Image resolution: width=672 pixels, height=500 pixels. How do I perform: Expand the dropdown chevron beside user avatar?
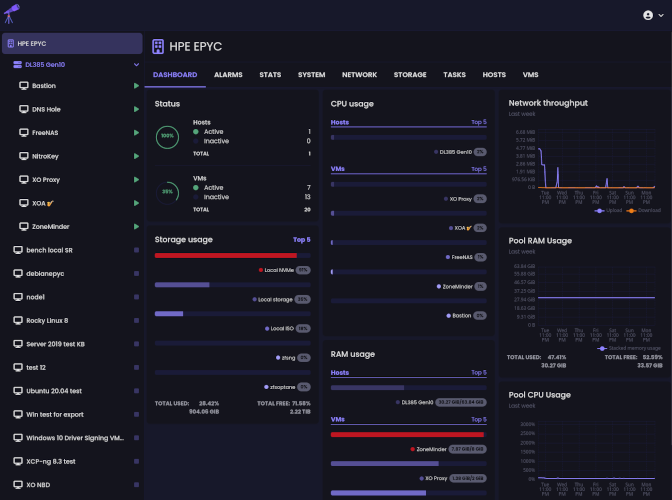[662, 15]
